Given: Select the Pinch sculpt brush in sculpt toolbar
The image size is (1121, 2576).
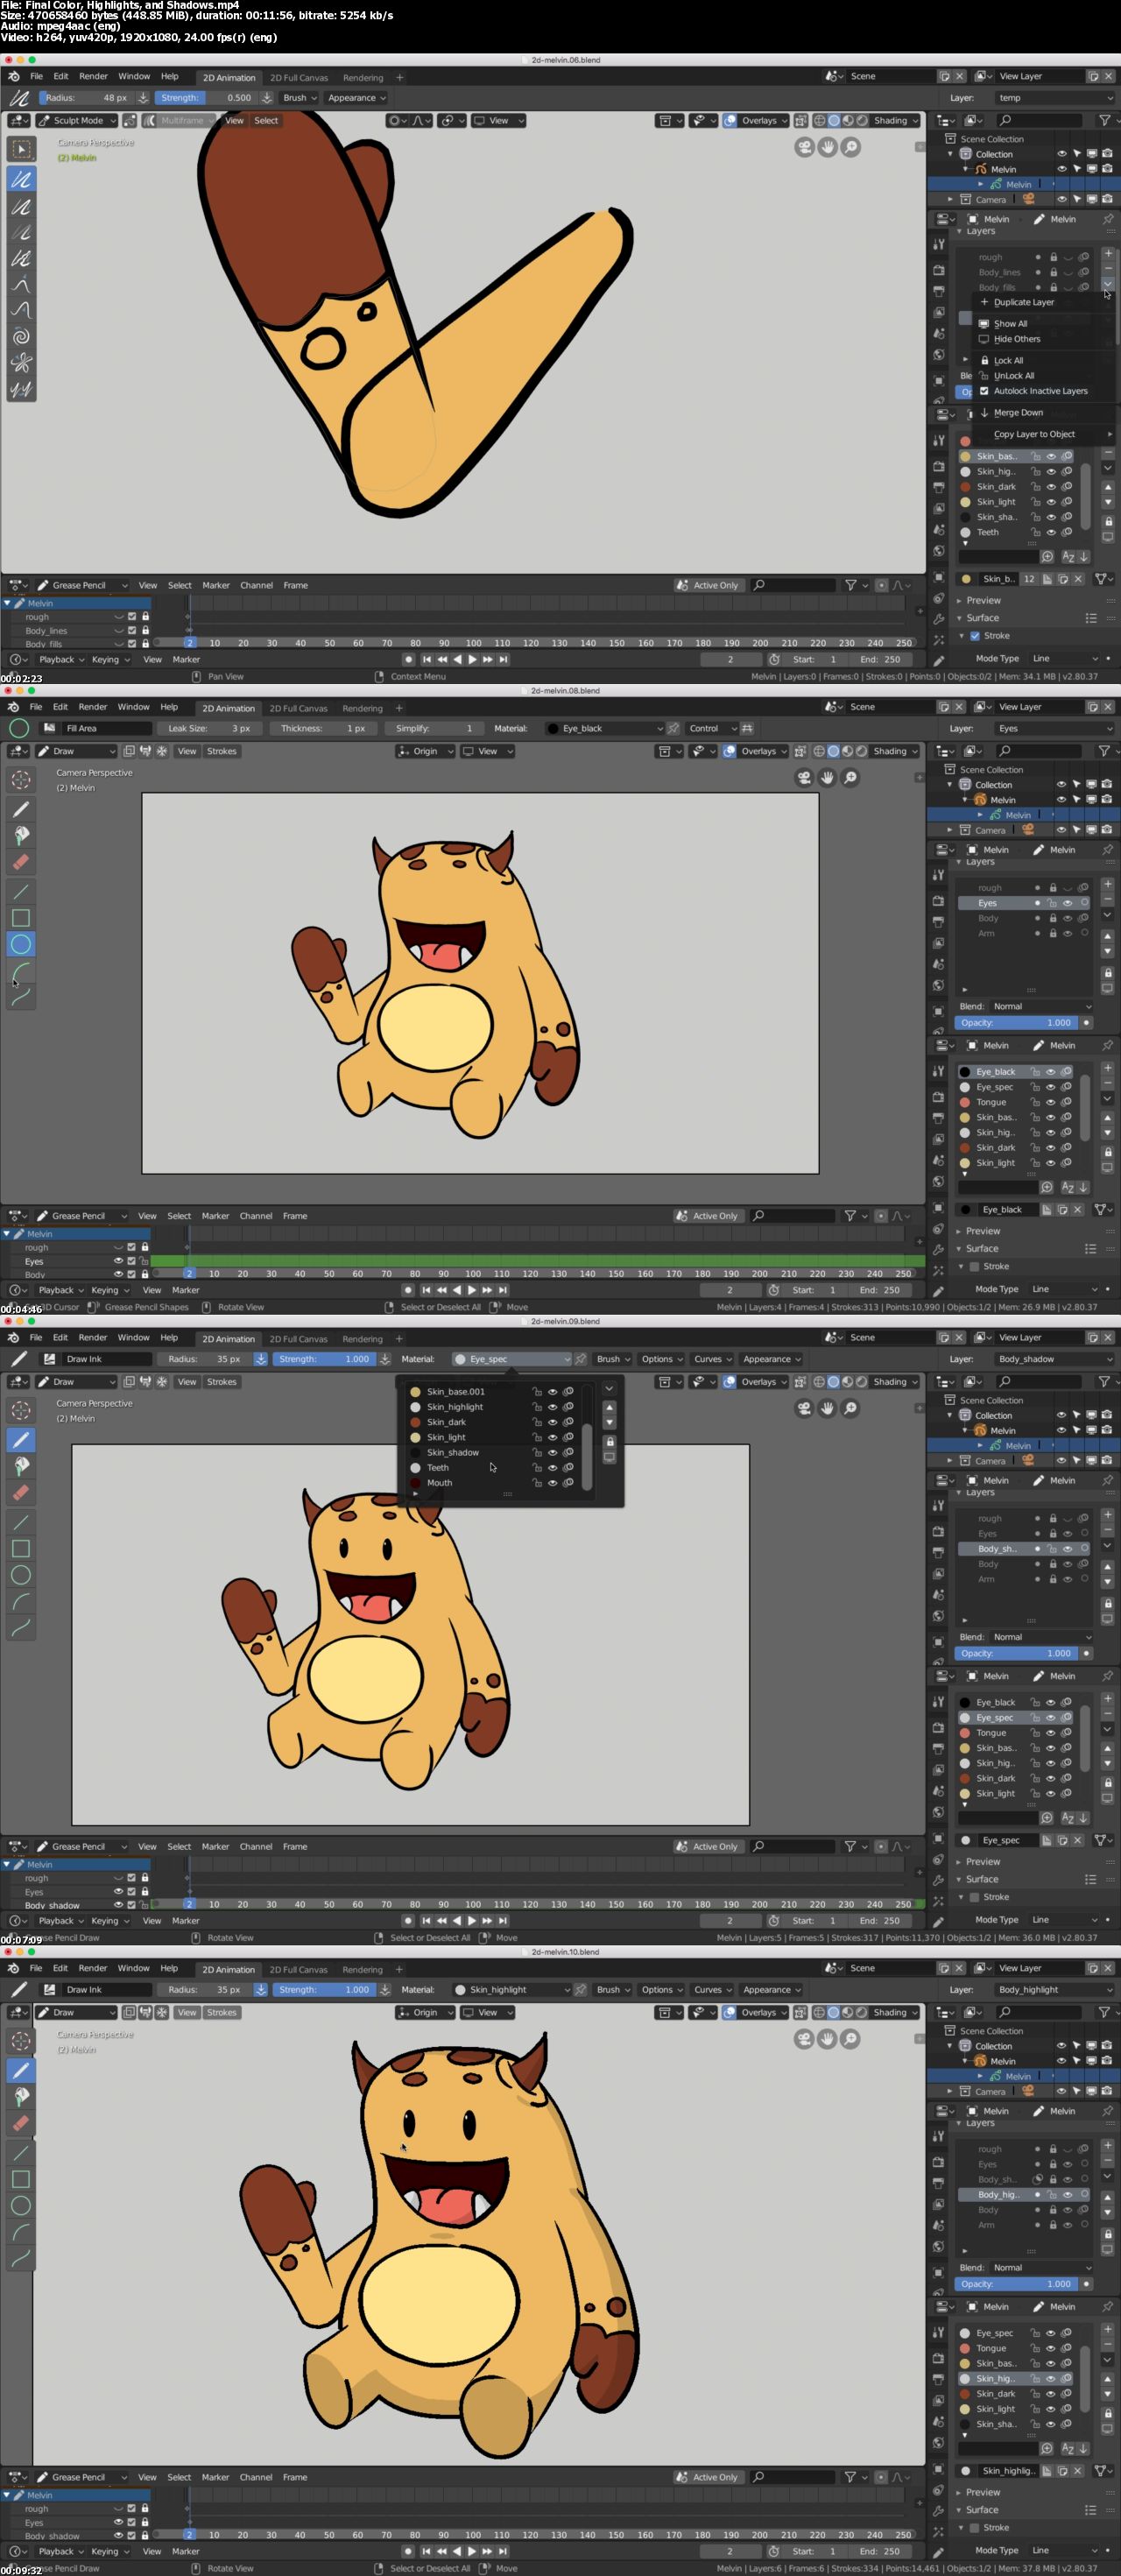Looking at the screenshot, I should (21, 362).
